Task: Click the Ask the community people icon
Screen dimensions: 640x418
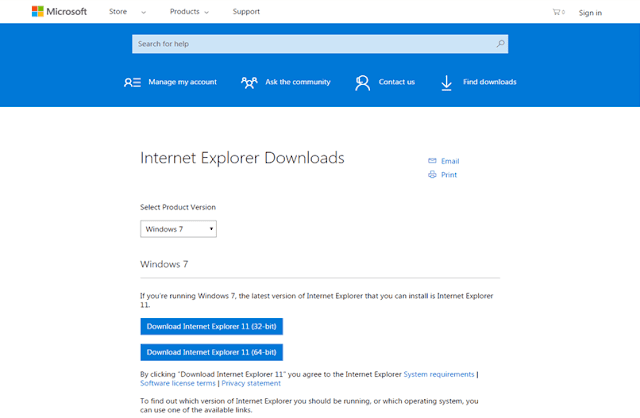Action: (x=249, y=82)
